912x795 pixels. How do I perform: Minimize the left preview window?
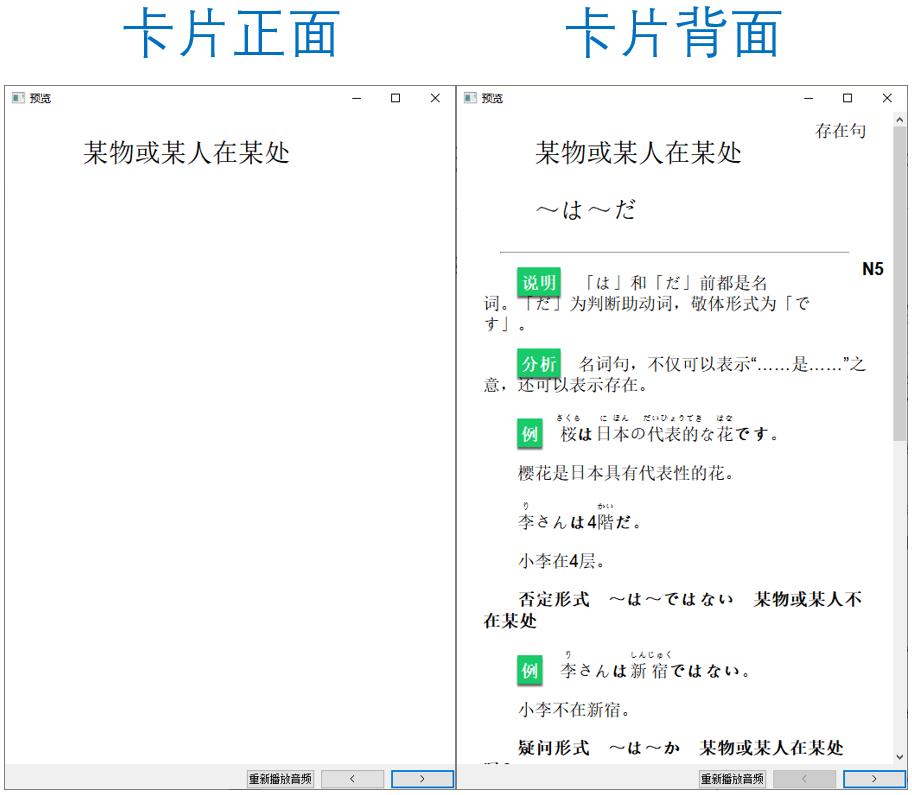click(x=357, y=98)
